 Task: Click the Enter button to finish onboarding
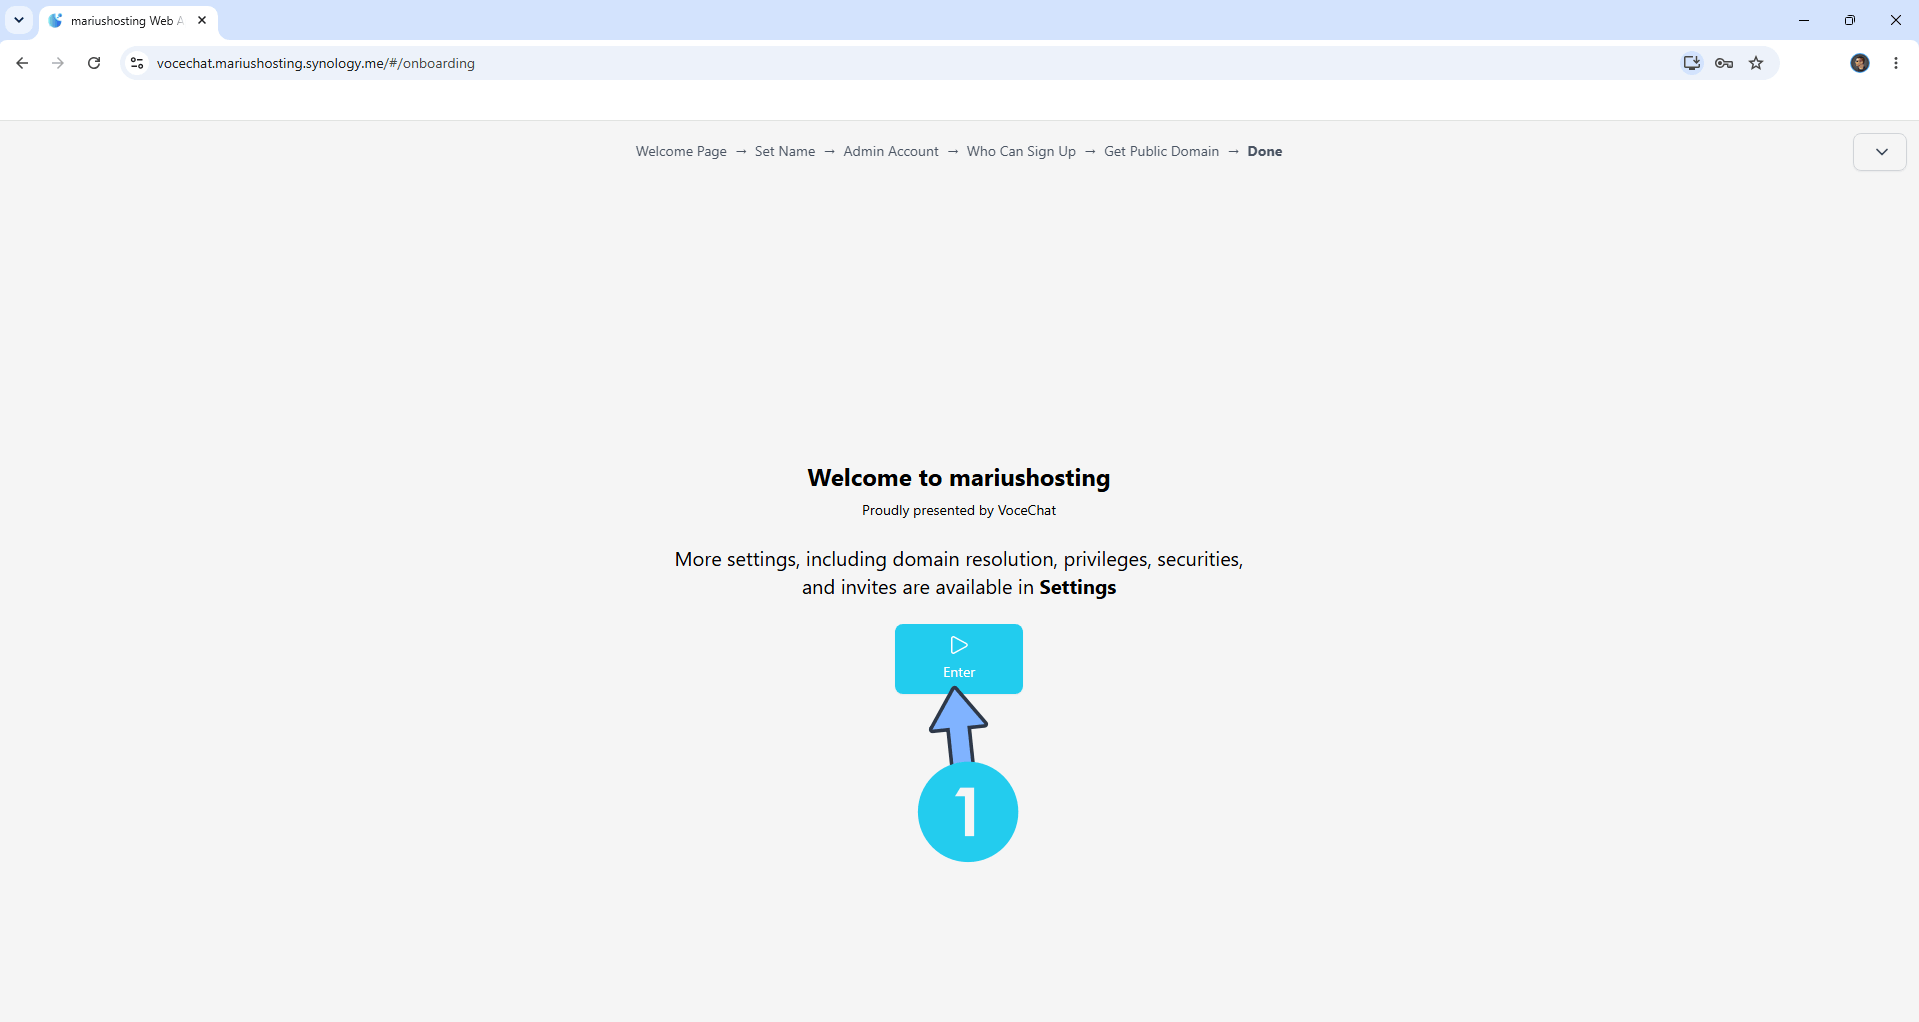tap(958, 658)
